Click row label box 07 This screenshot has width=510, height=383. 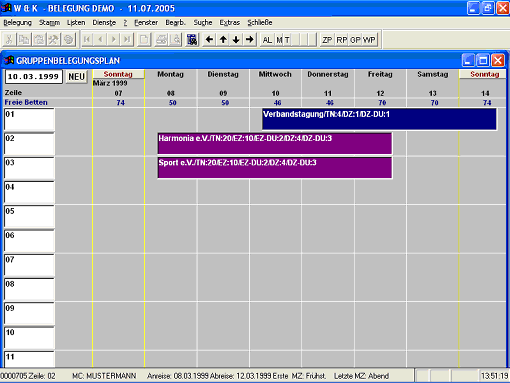[x=29, y=265]
